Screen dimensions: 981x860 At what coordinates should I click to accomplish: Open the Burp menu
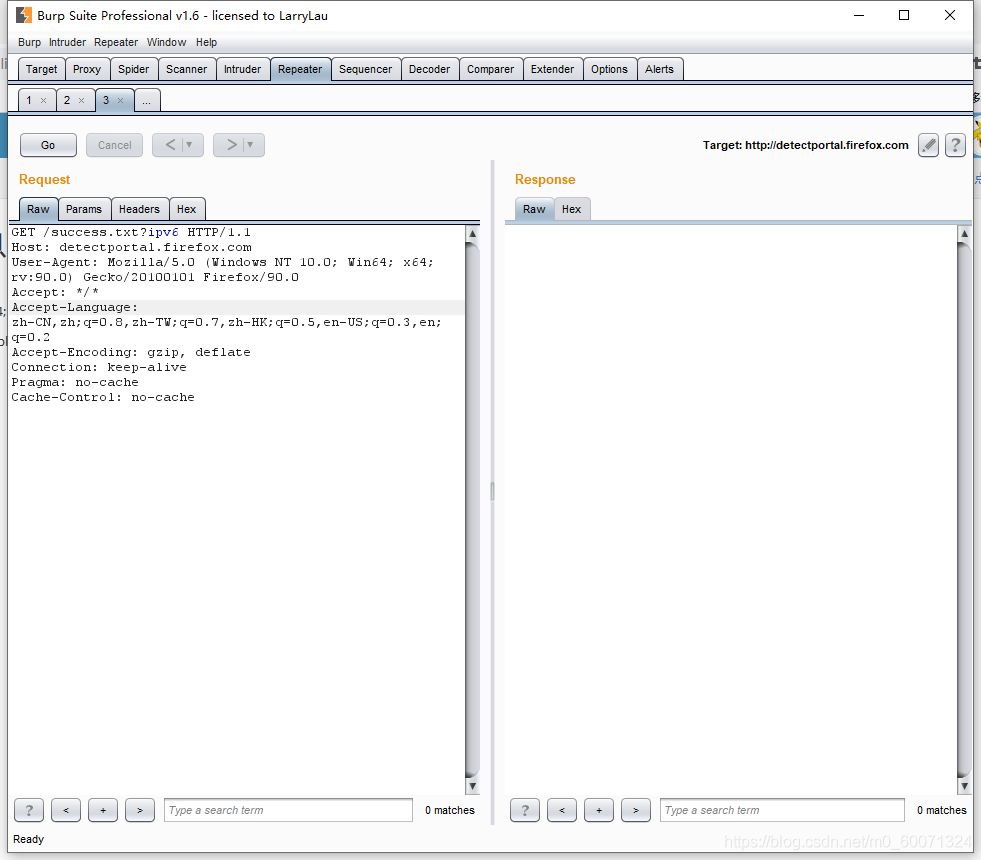pyautogui.click(x=29, y=43)
